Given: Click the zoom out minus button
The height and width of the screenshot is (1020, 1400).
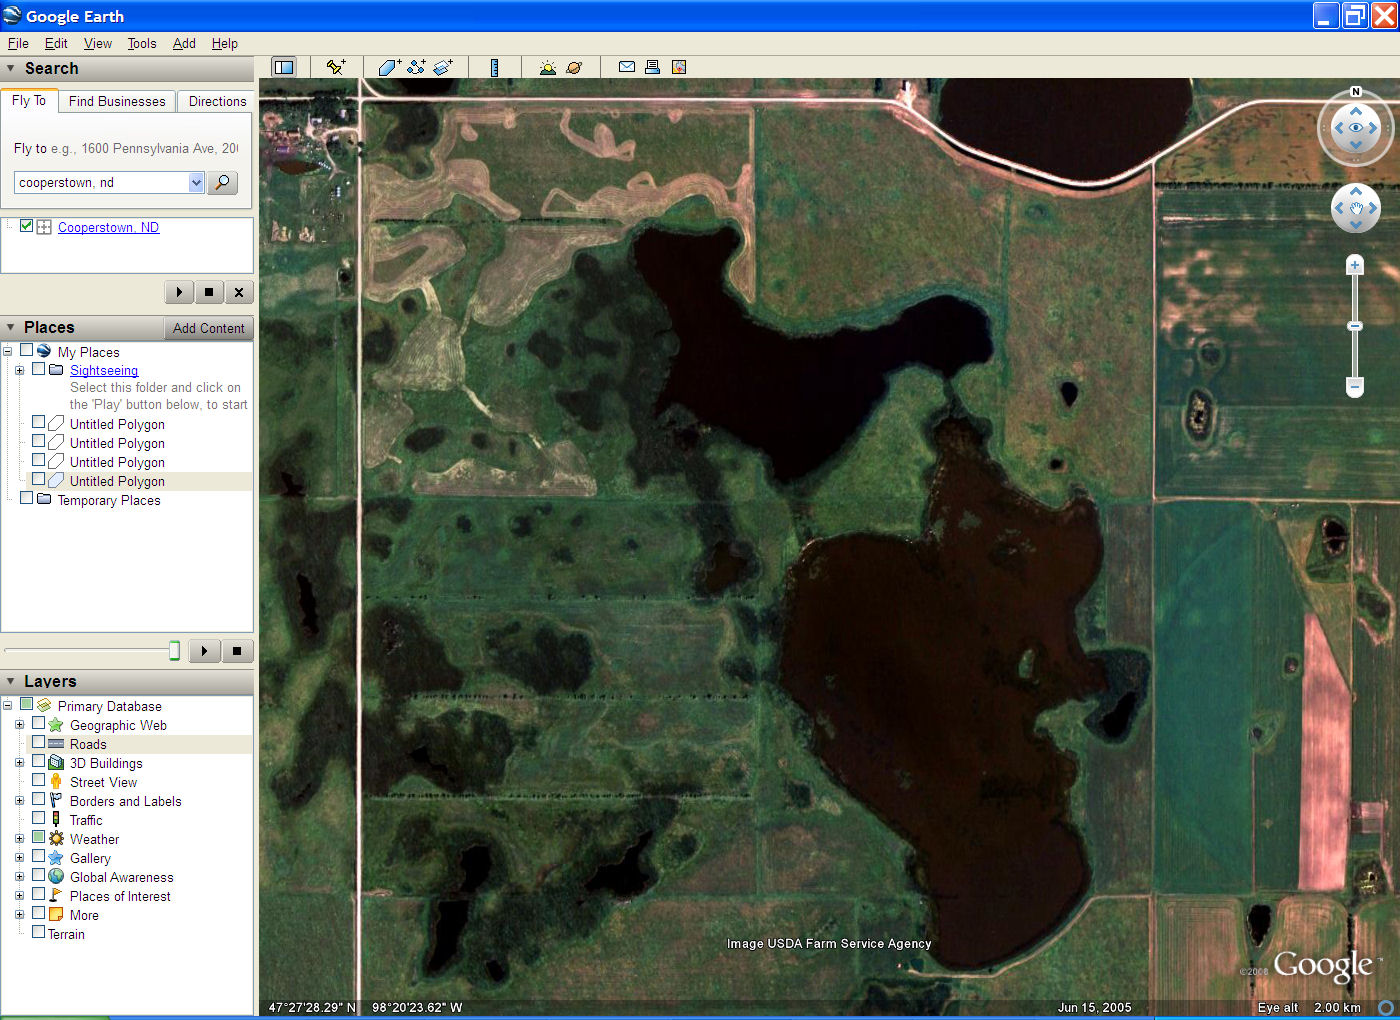Looking at the screenshot, I should point(1355,386).
